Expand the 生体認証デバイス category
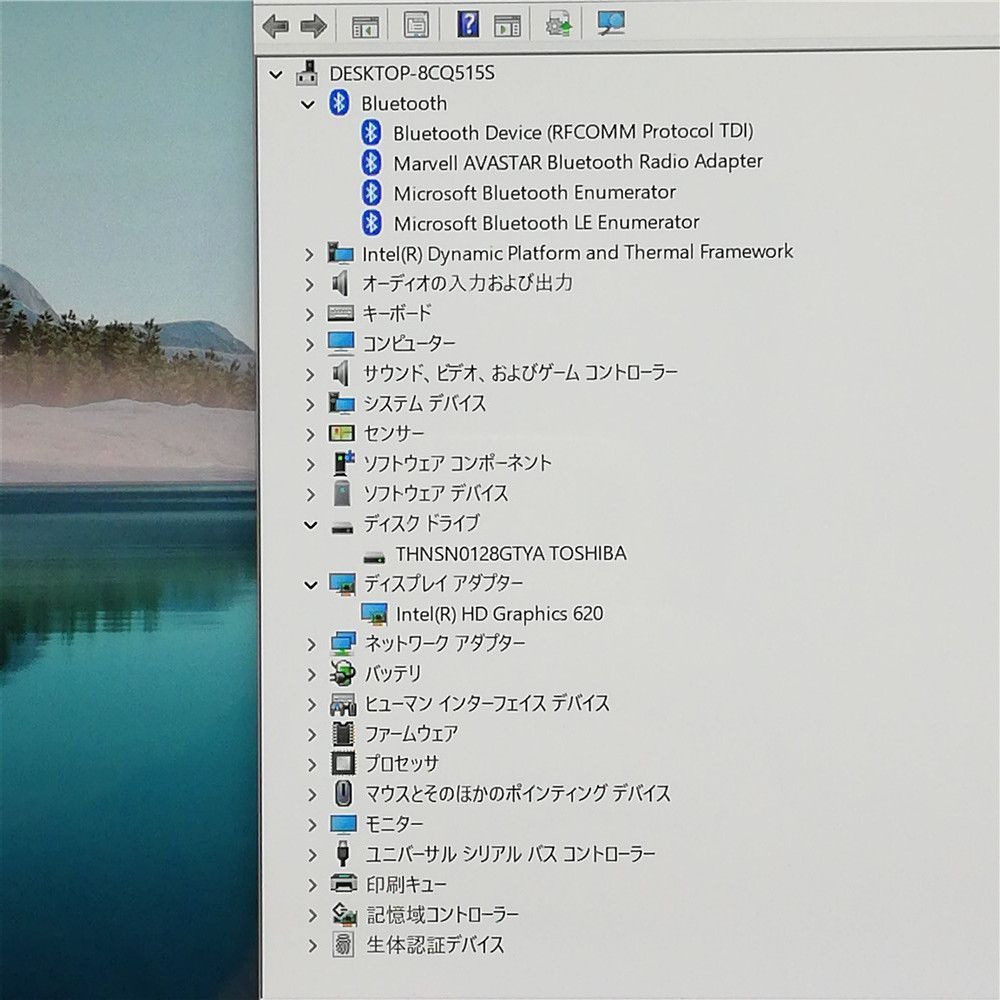 [x=312, y=945]
